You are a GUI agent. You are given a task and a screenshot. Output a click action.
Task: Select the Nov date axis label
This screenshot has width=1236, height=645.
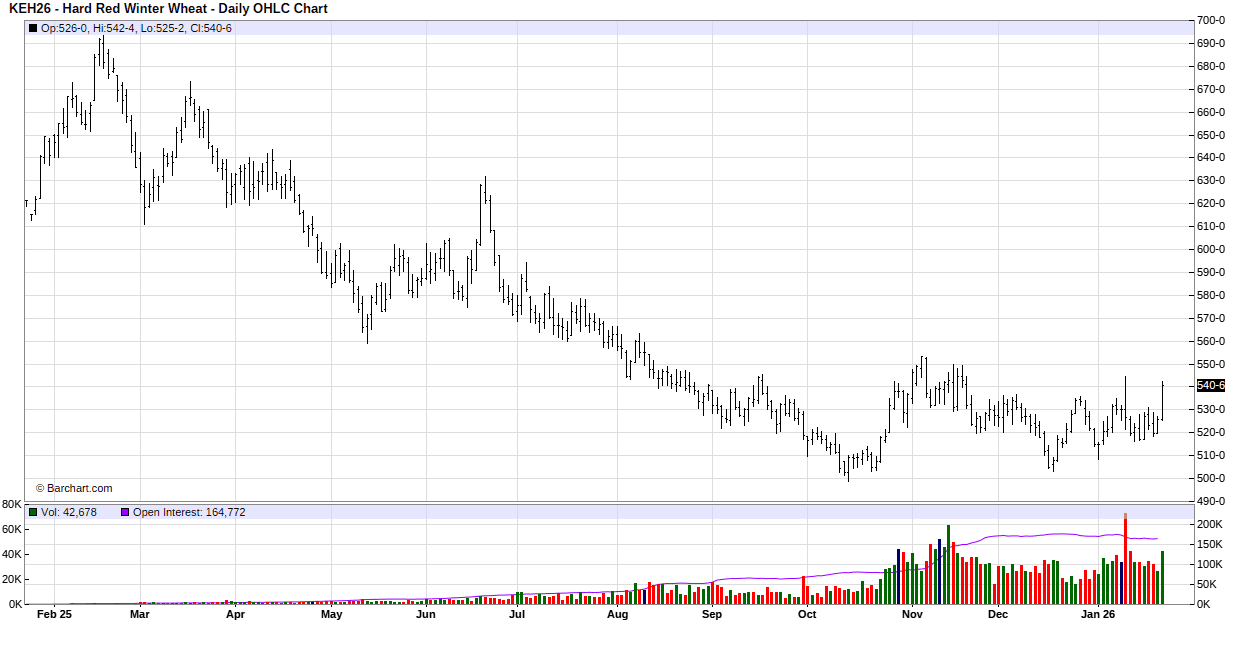click(911, 615)
